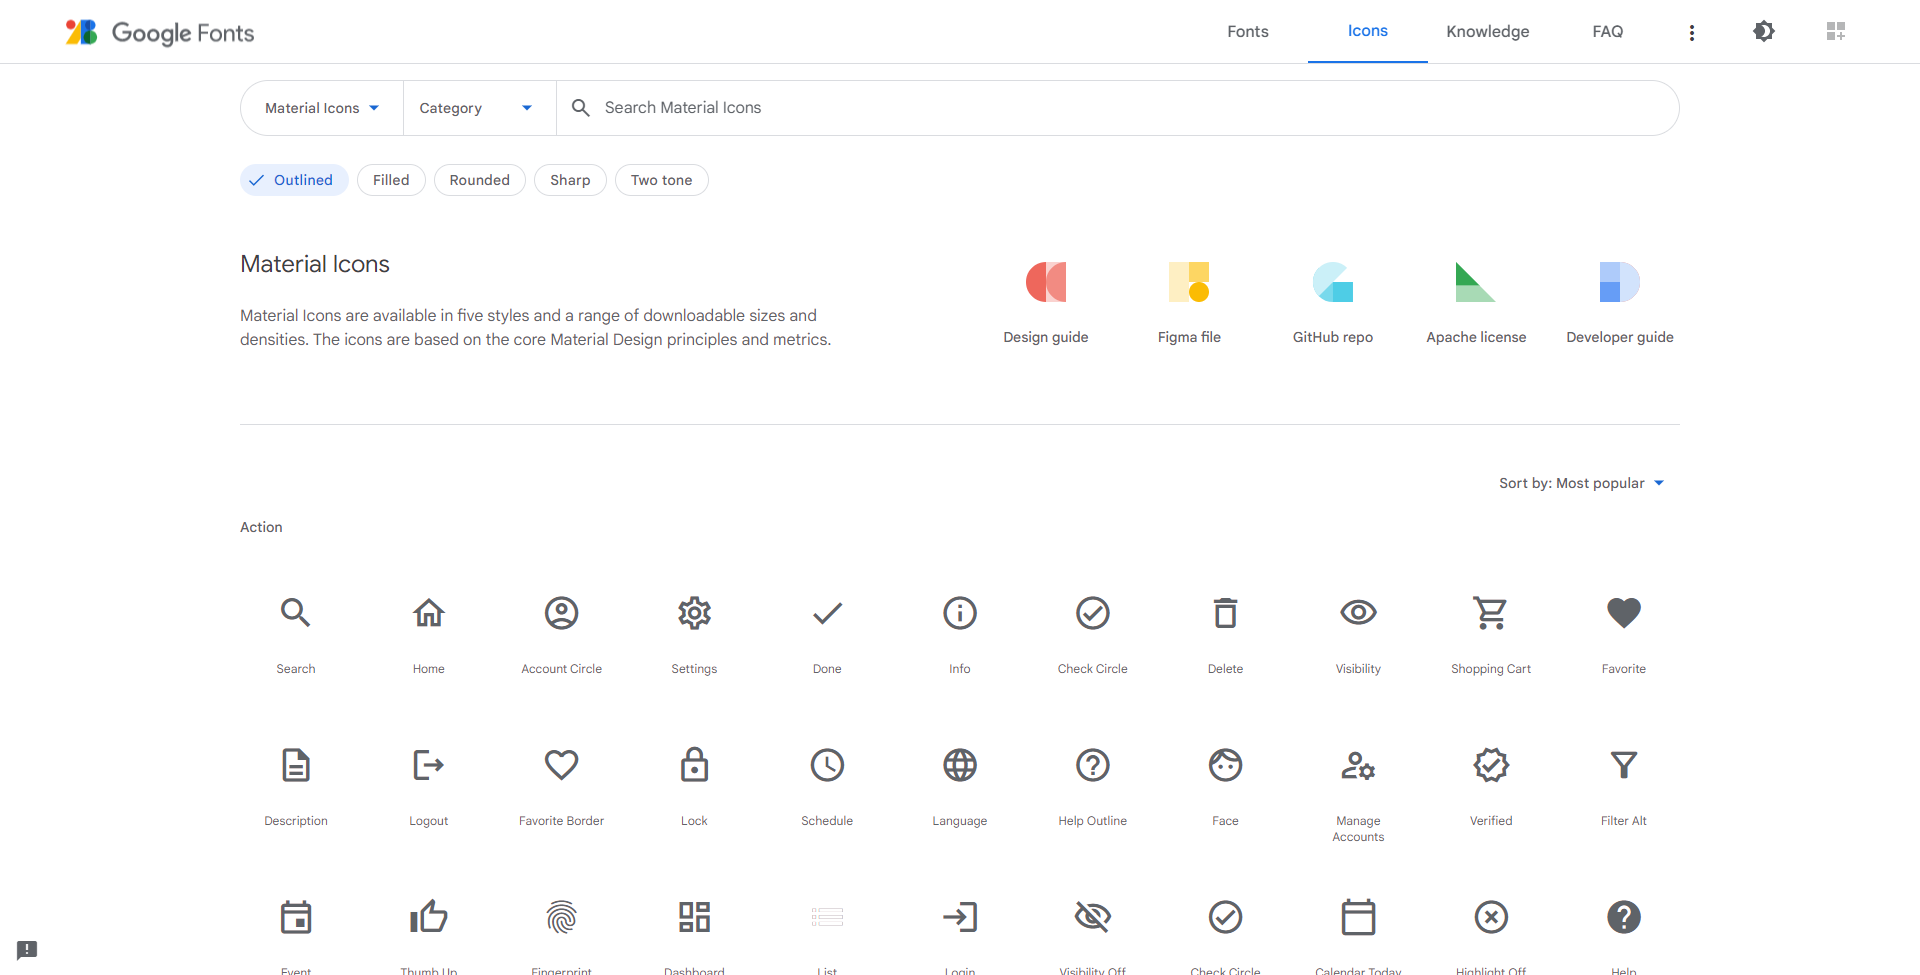Choose the Verified badge icon
This screenshot has width=1920, height=975.
(1491, 765)
